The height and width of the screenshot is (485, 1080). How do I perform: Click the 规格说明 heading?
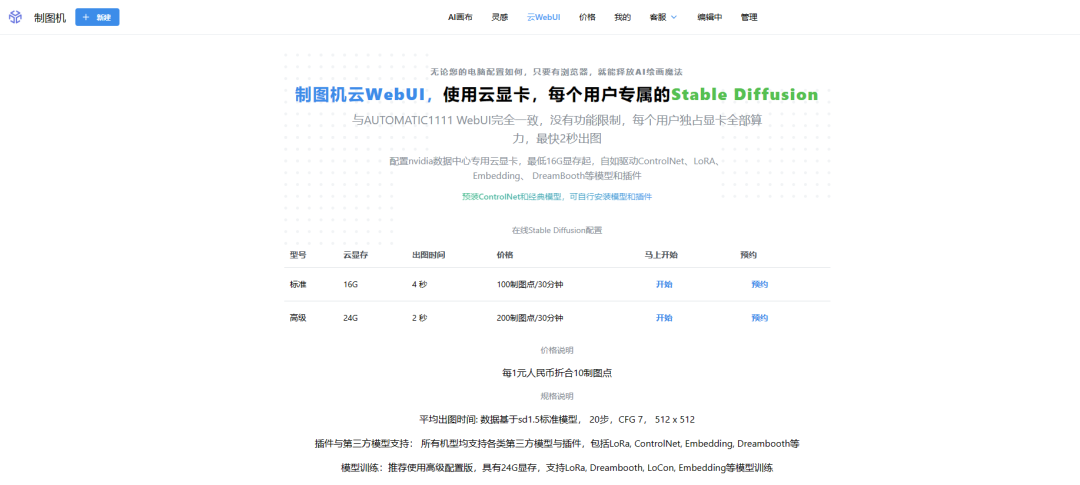click(x=557, y=396)
